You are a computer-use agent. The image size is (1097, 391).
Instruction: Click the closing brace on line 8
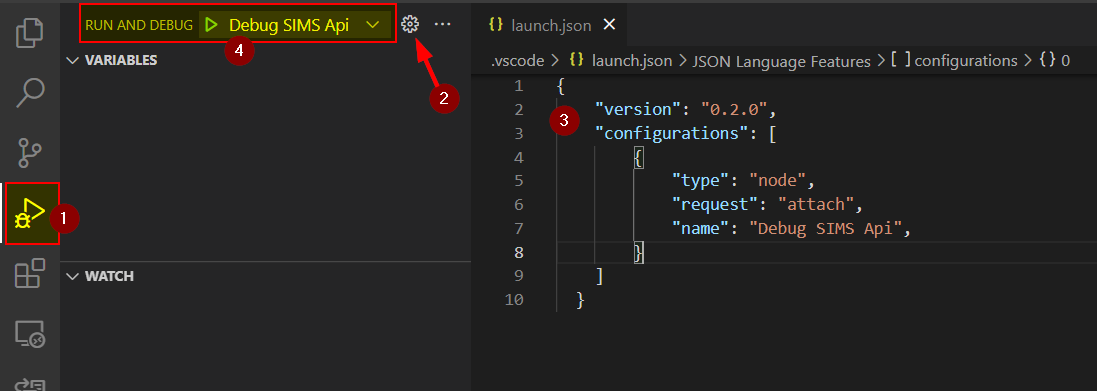click(638, 253)
